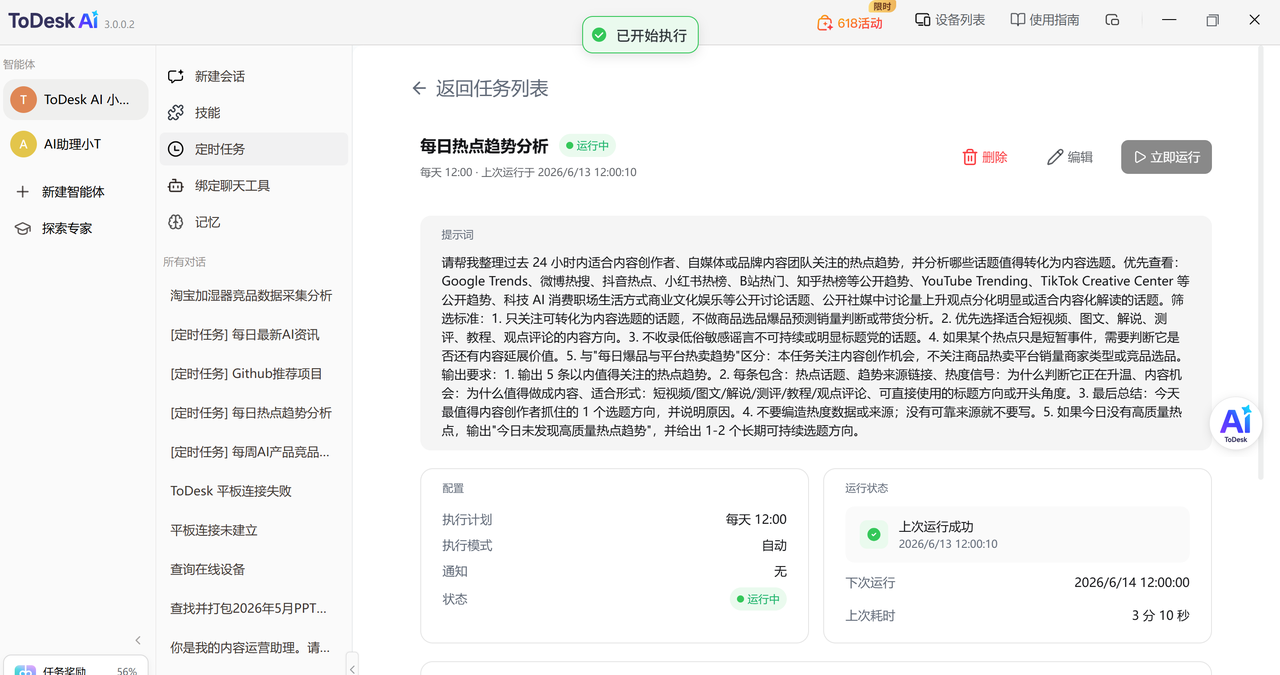Click the floating ToDesk AI assistant icon
1280x675 pixels.
(1236, 424)
